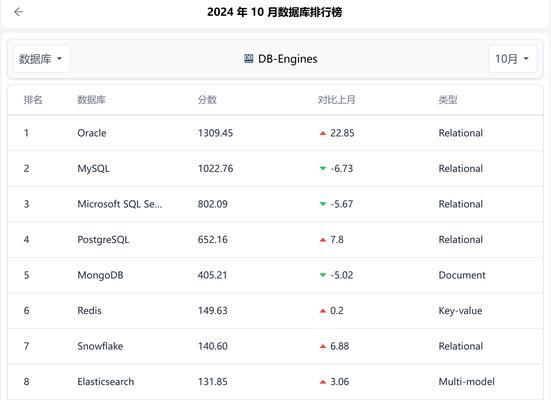Click the red up arrow beside 3.06
The image size is (551, 400).
point(323,382)
